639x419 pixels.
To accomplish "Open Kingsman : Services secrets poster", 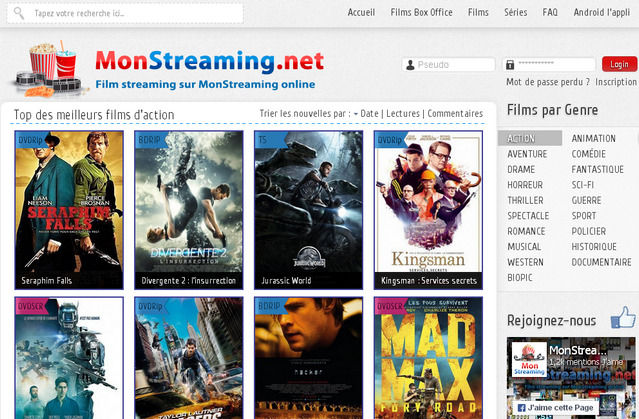I will [x=428, y=210].
